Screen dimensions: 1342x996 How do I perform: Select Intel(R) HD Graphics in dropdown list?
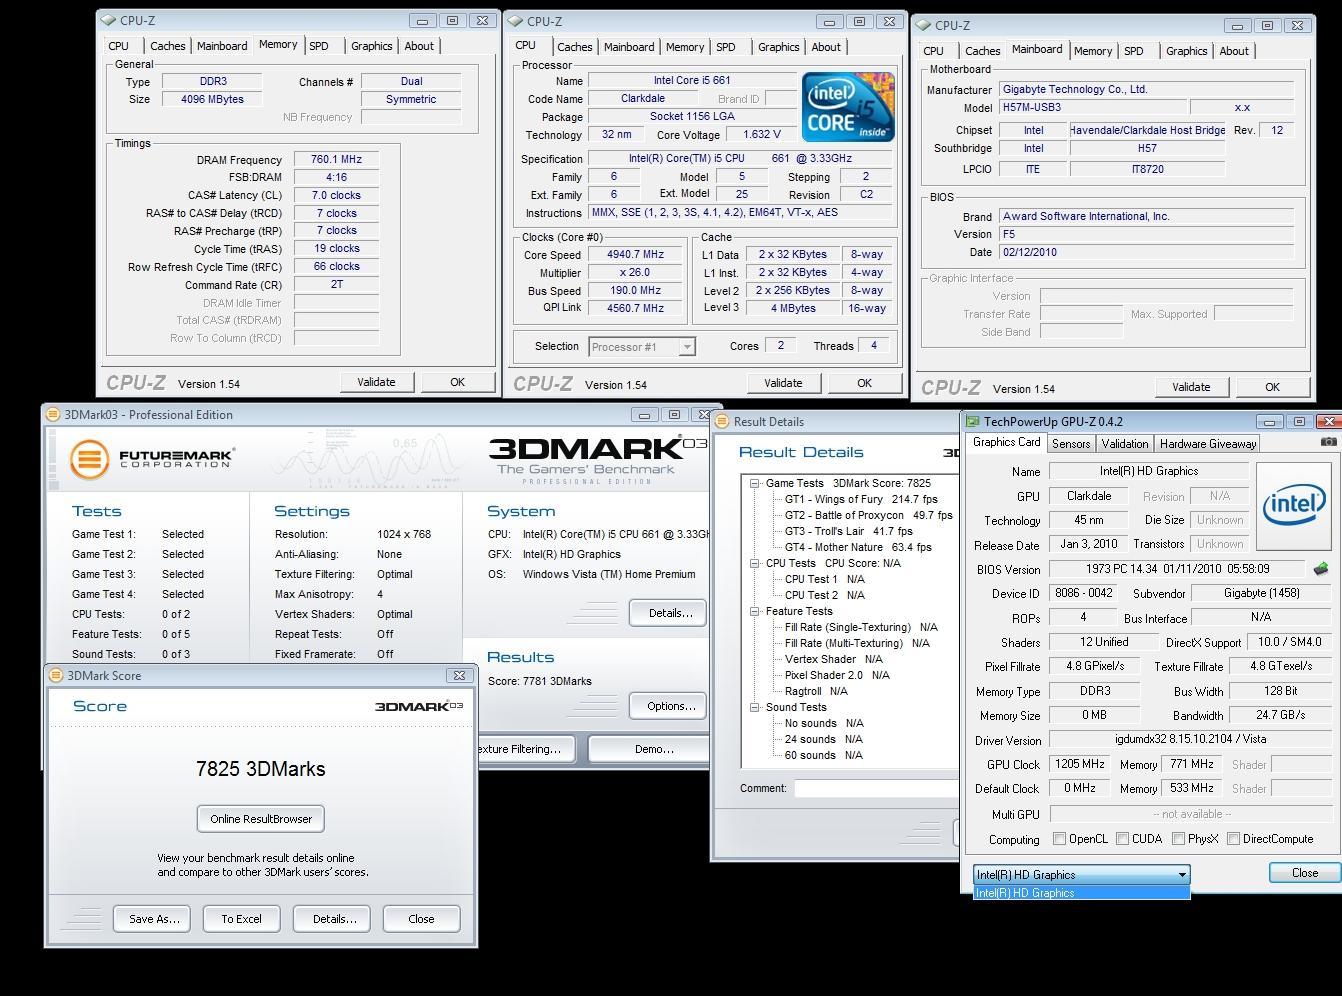[x=1082, y=893]
